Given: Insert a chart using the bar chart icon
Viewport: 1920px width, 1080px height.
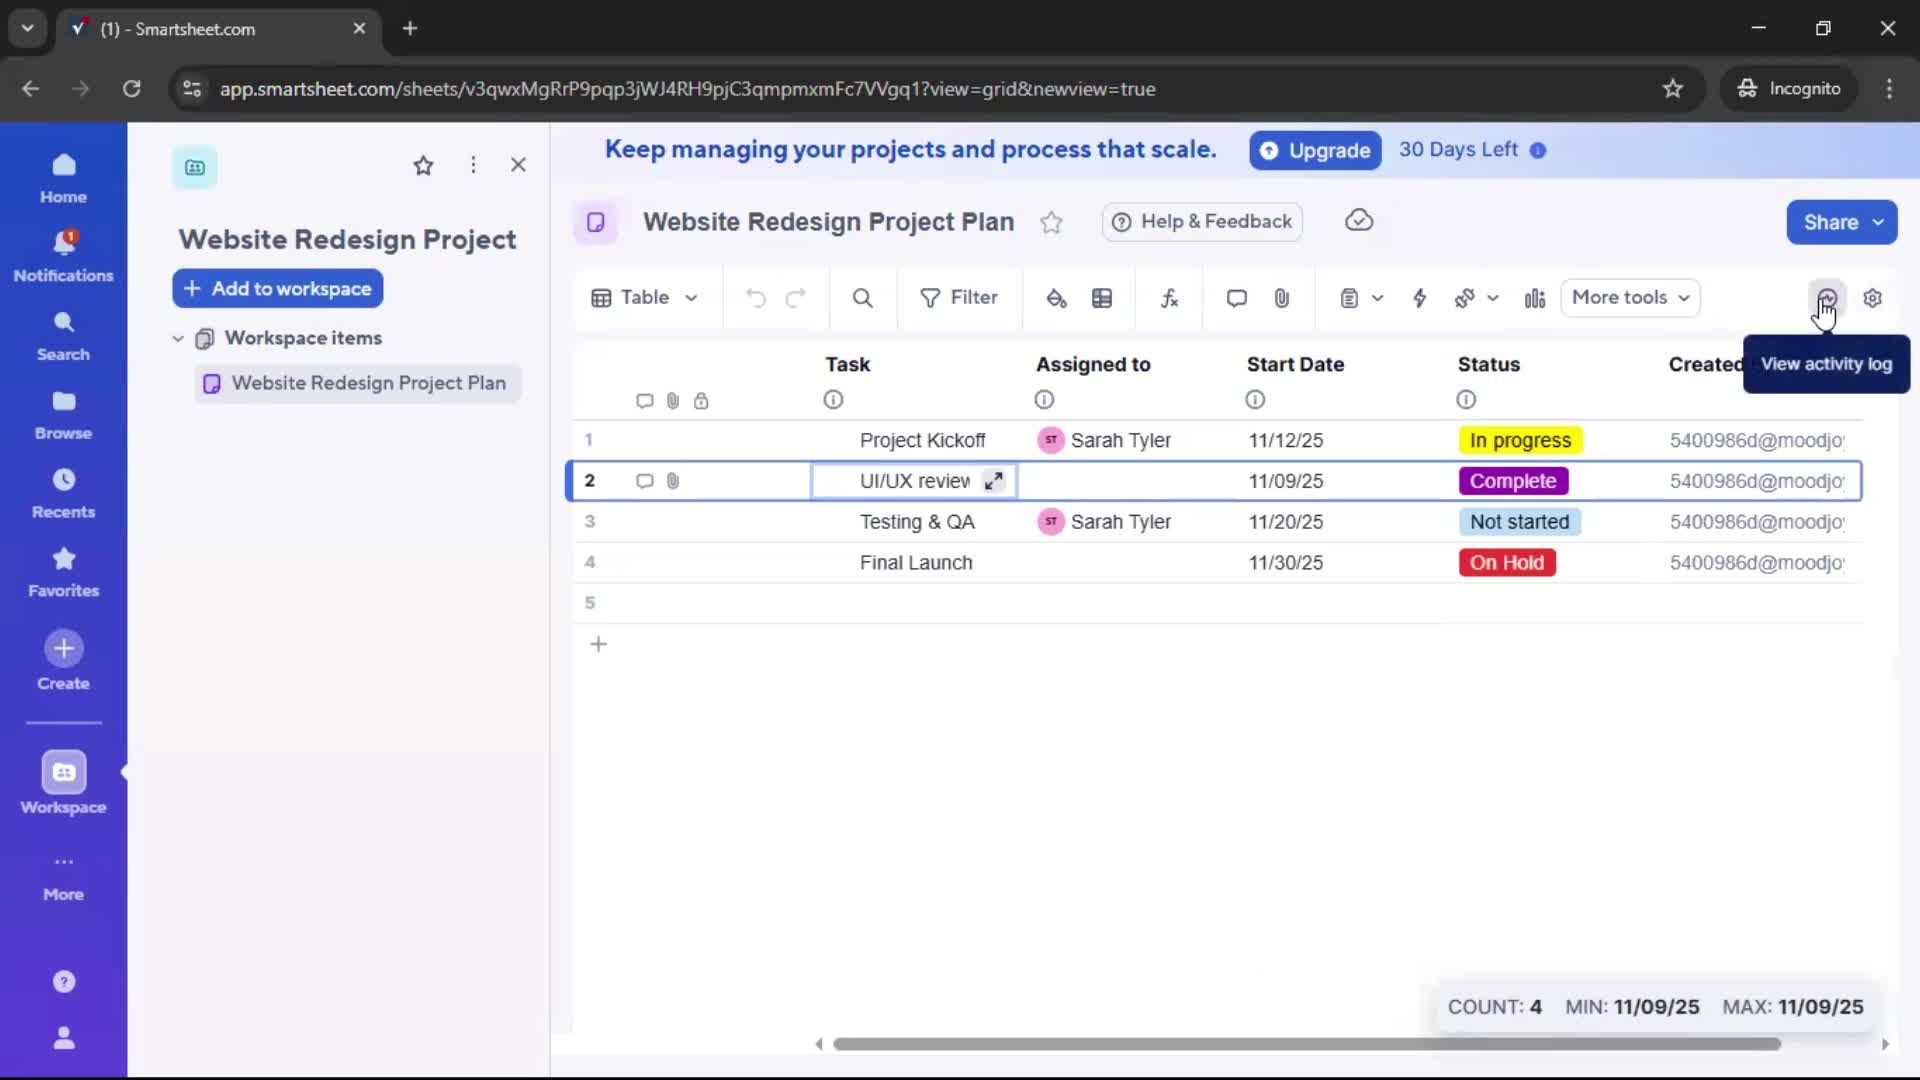Looking at the screenshot, I should click(1535, 299).
